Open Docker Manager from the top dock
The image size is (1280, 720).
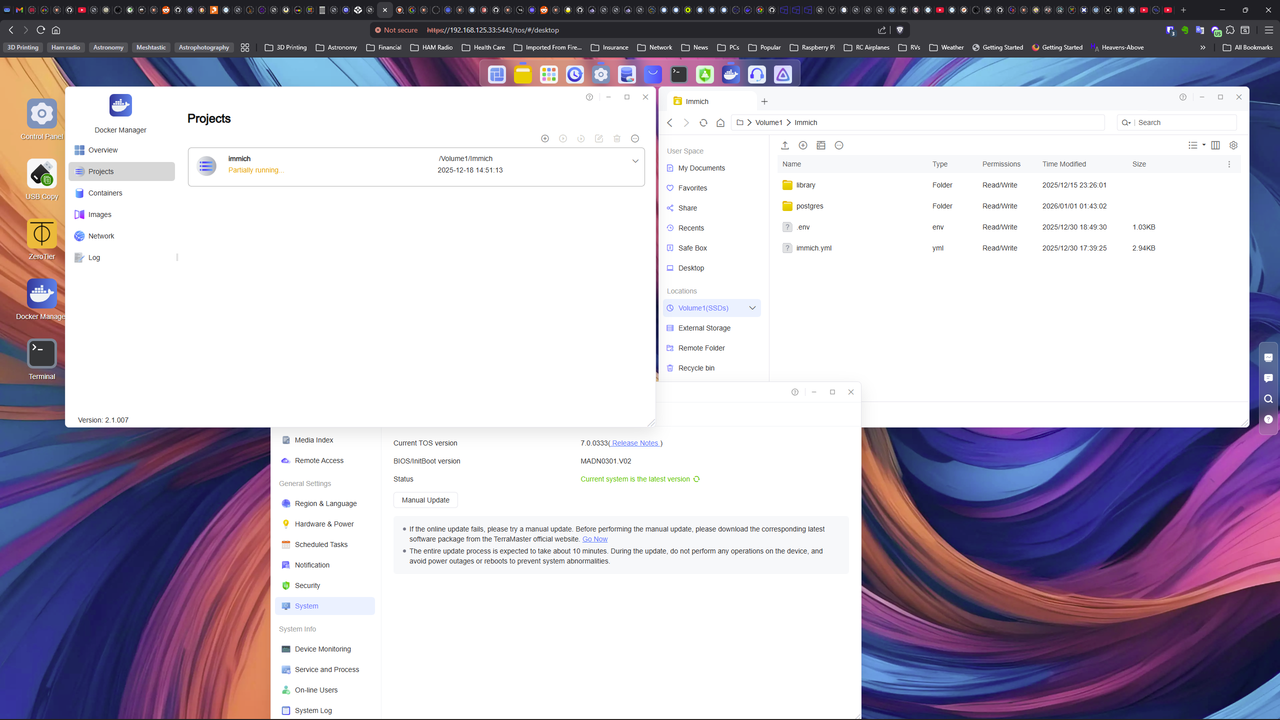[731, 74]
